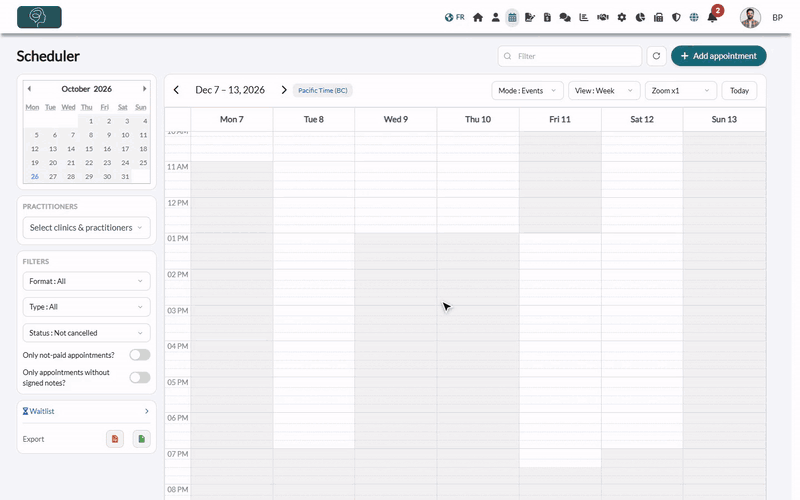
Task: Click the Today button
Action: (x=739, y=90)
